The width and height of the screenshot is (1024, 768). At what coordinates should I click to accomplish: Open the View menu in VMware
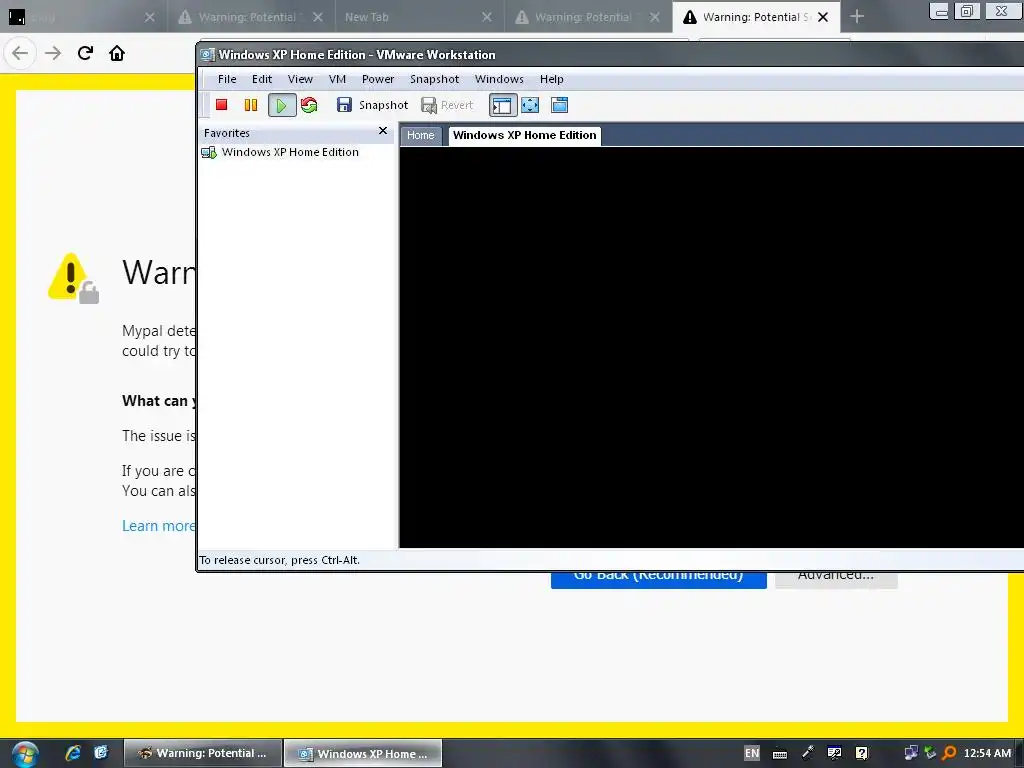(300, 79)
